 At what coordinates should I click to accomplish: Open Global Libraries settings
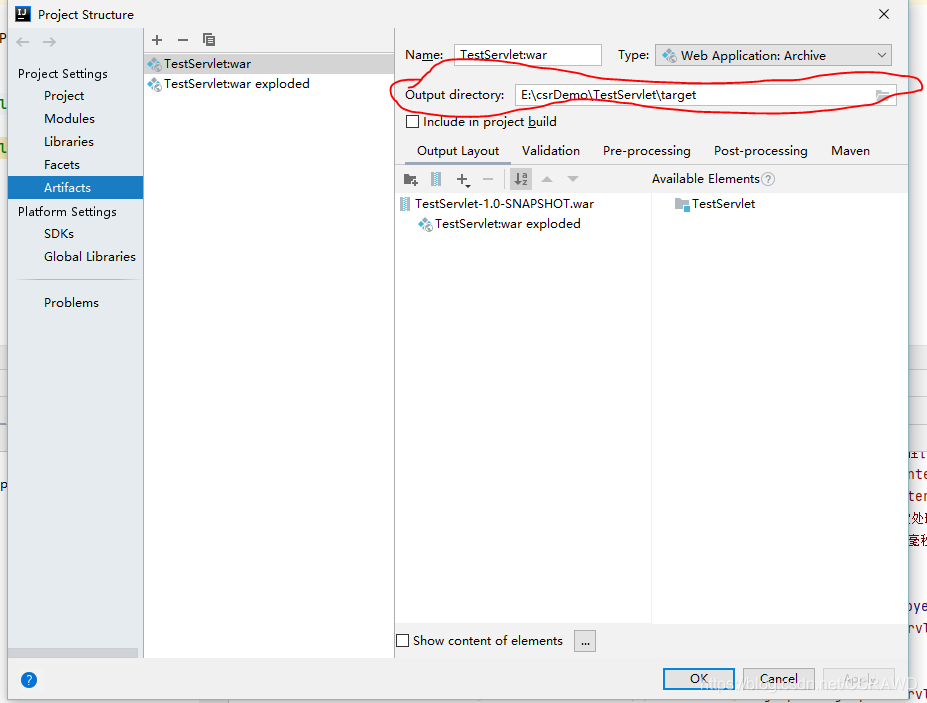(90, 257)
